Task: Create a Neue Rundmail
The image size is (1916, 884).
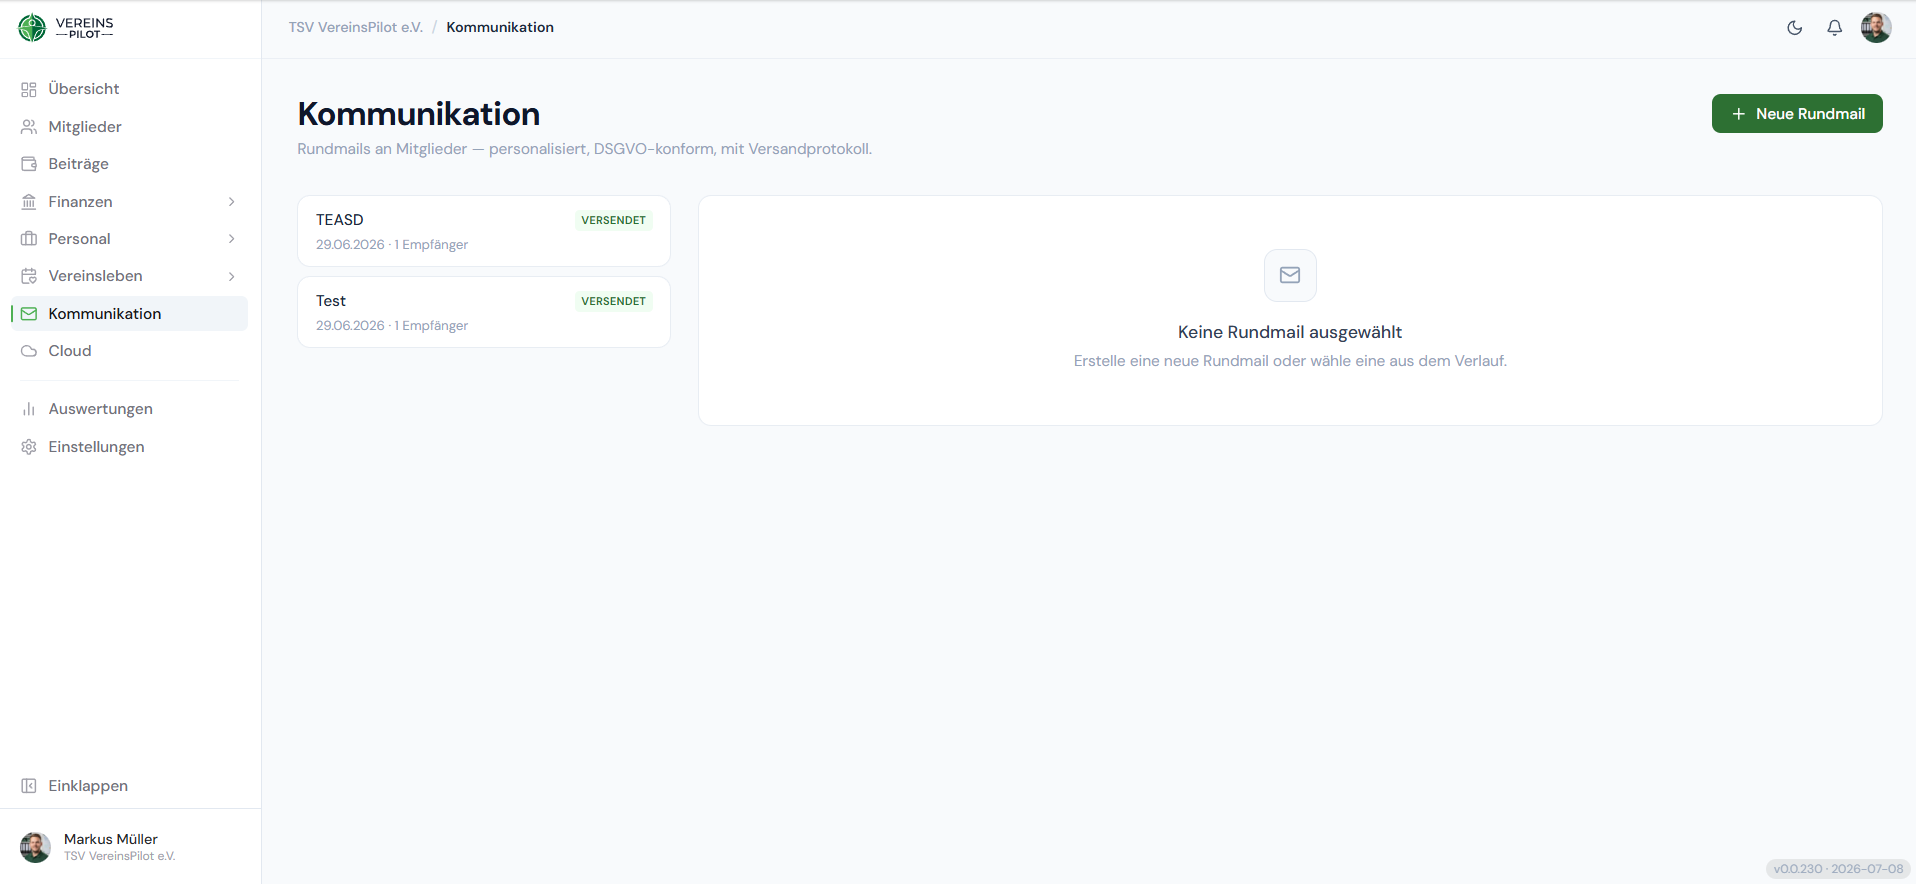Action: [x=1797, y=114]
